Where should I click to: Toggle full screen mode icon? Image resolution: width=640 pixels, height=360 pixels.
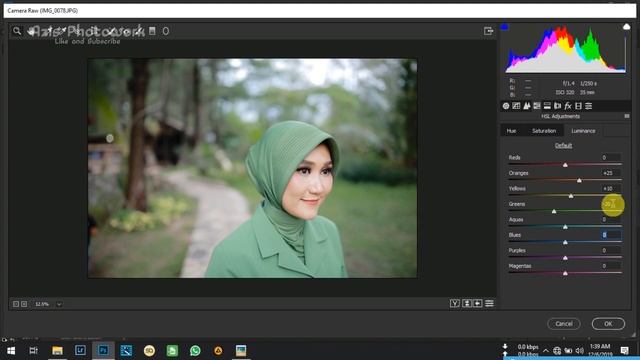tap(488, 31)
